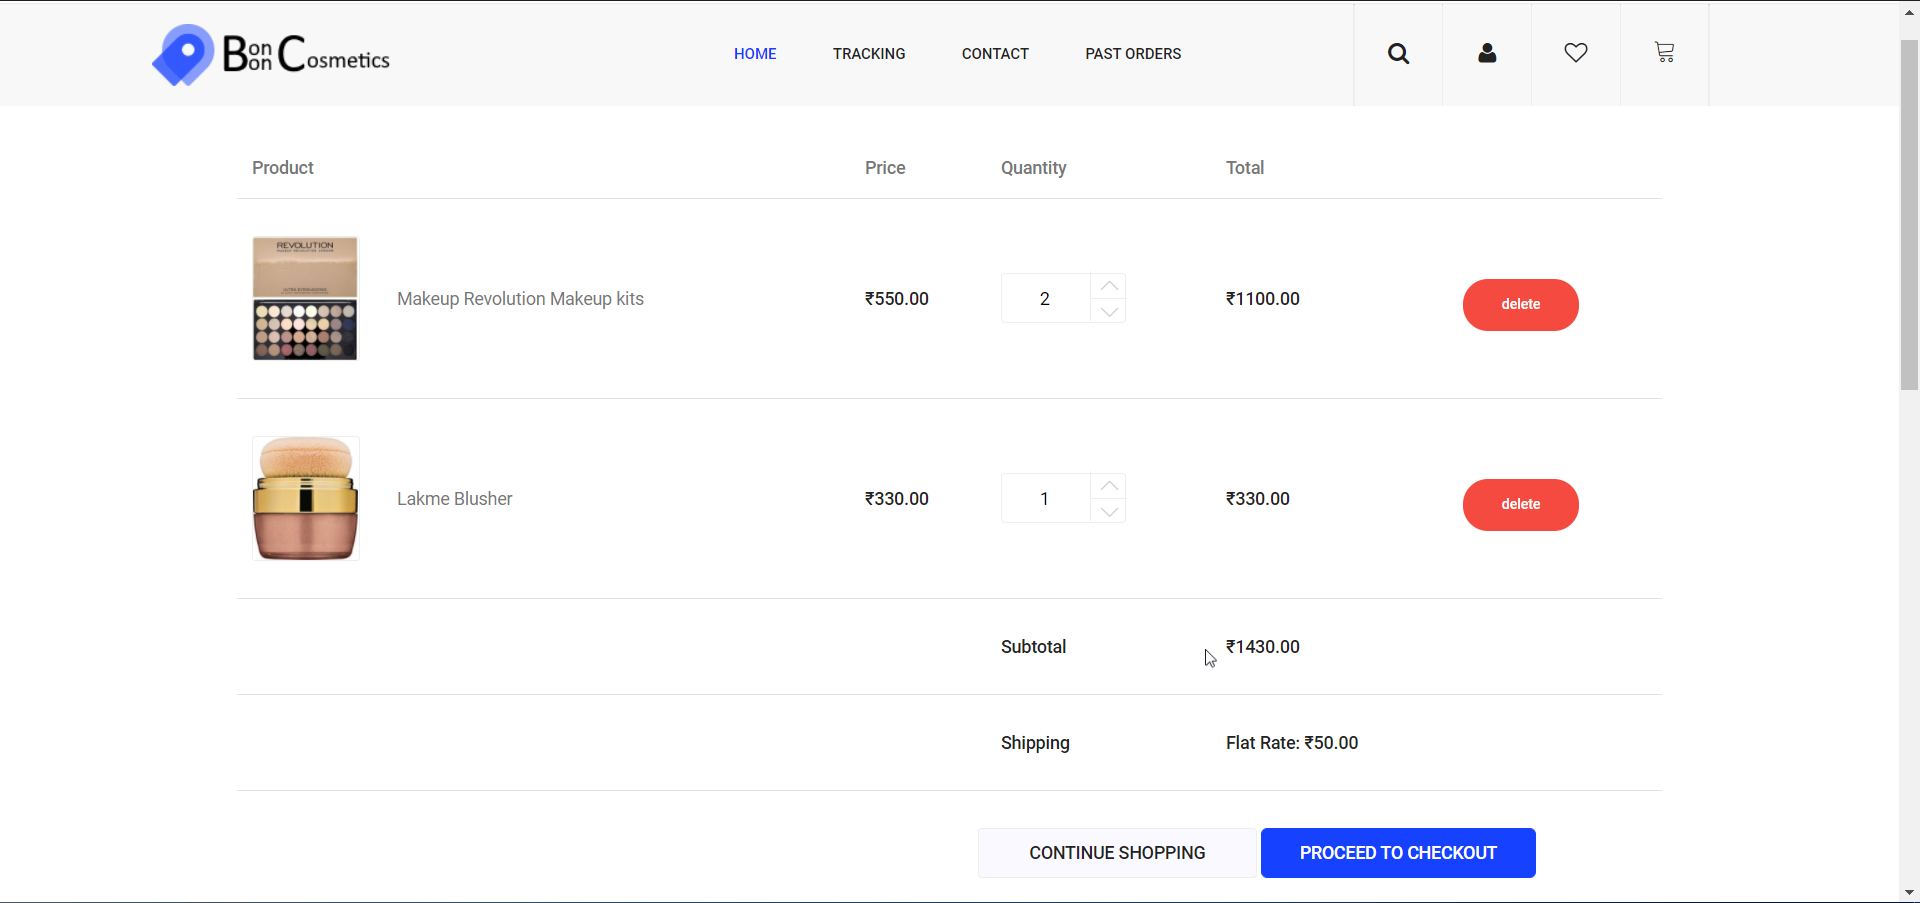Open the user account icon

coord(1487,53)
